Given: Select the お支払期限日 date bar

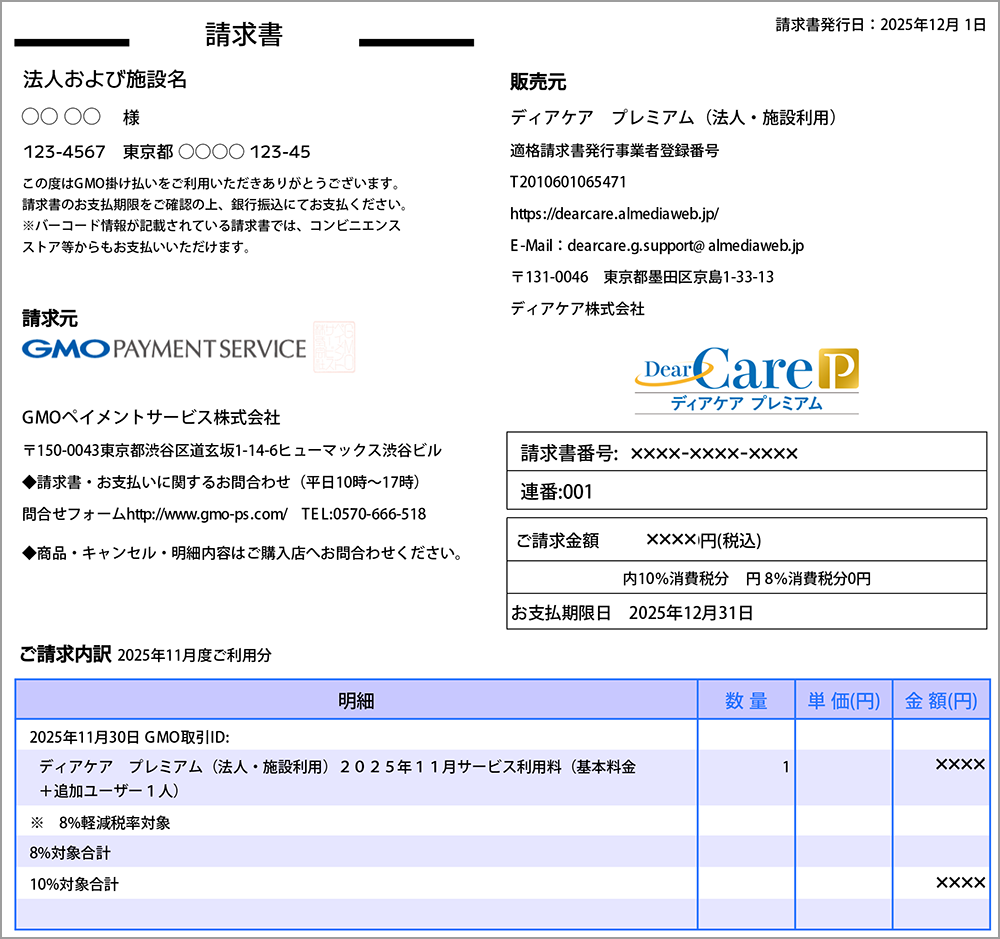Looking at the screenshot, I should 746,613.
